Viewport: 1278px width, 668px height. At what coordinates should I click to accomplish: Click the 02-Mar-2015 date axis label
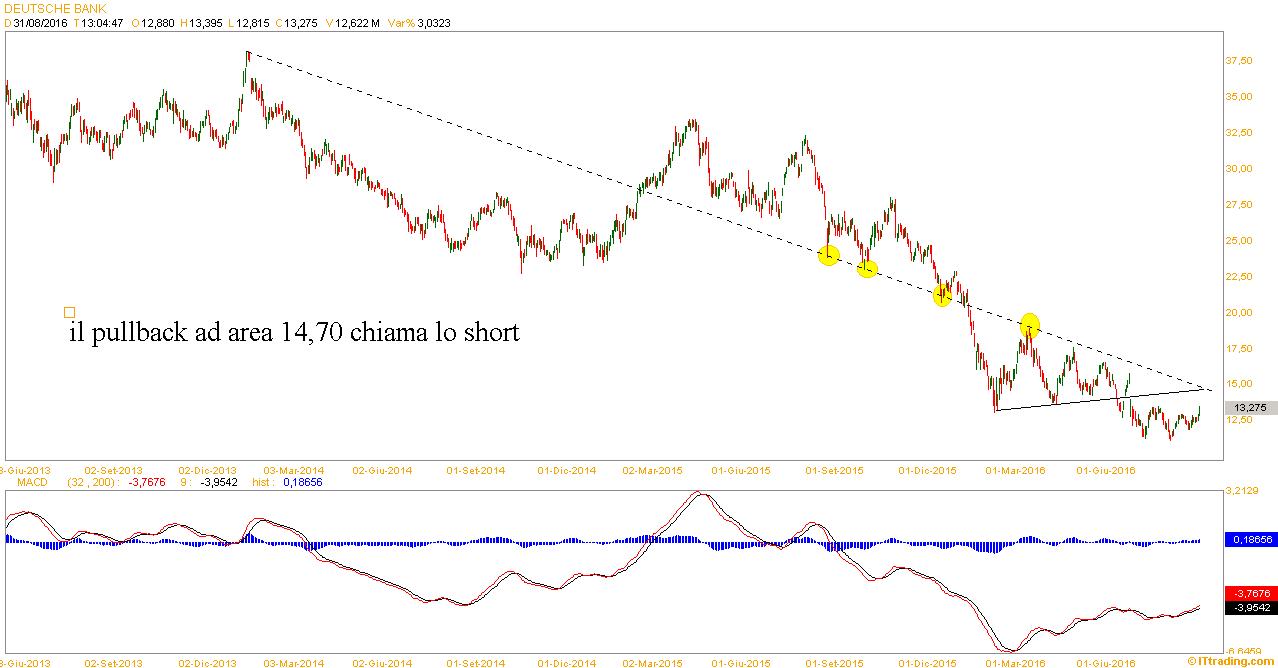pos(652,468)
